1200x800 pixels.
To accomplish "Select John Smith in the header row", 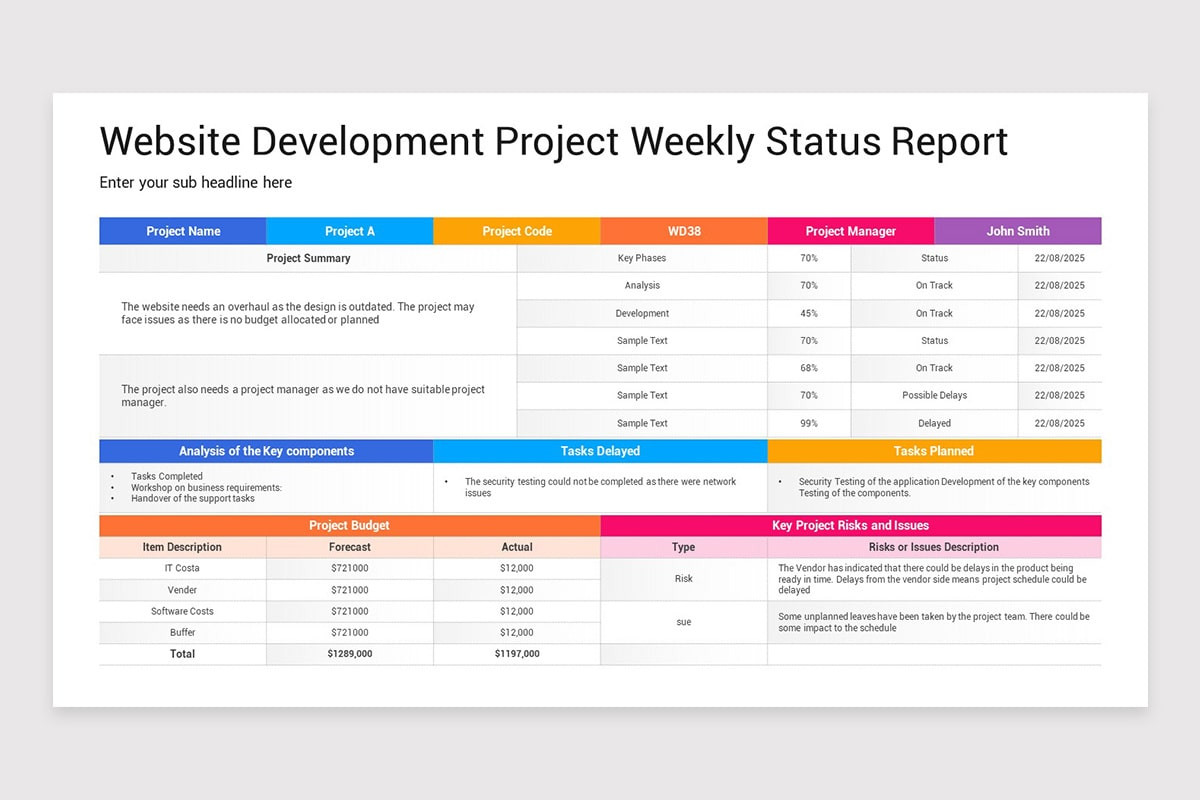I will (x=1017, y=231).
